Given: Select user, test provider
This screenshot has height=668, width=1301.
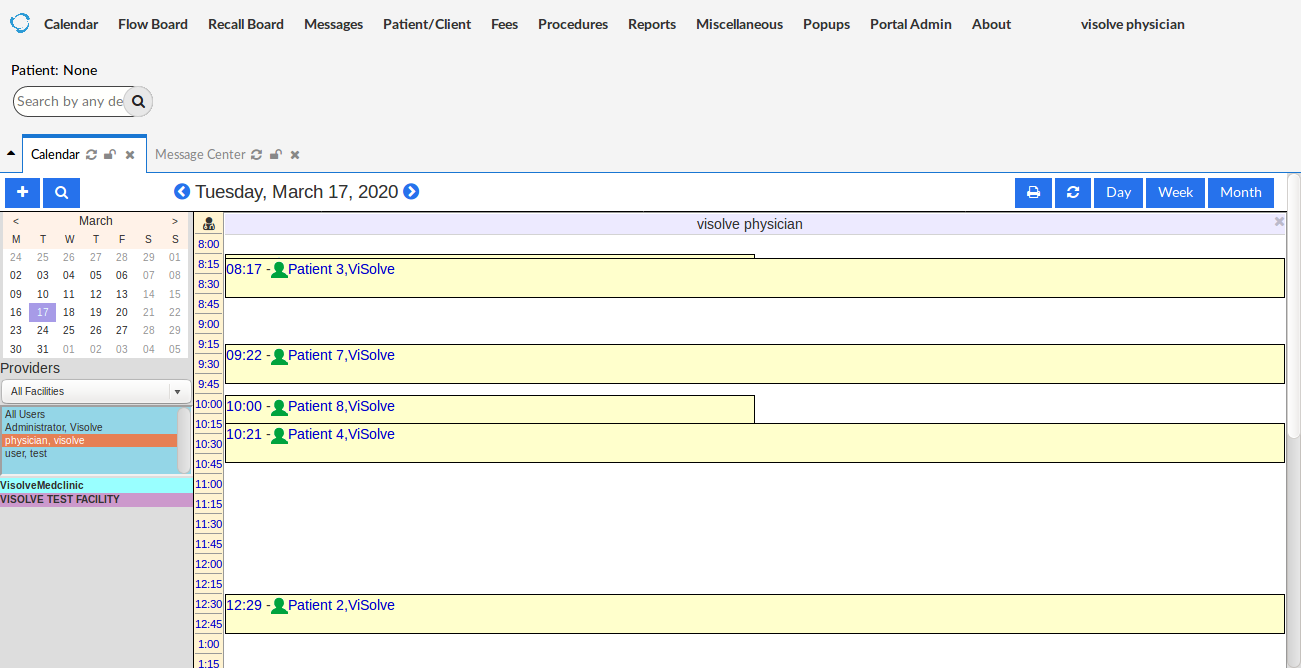Looking at the screenshot, I should point(89,453).
